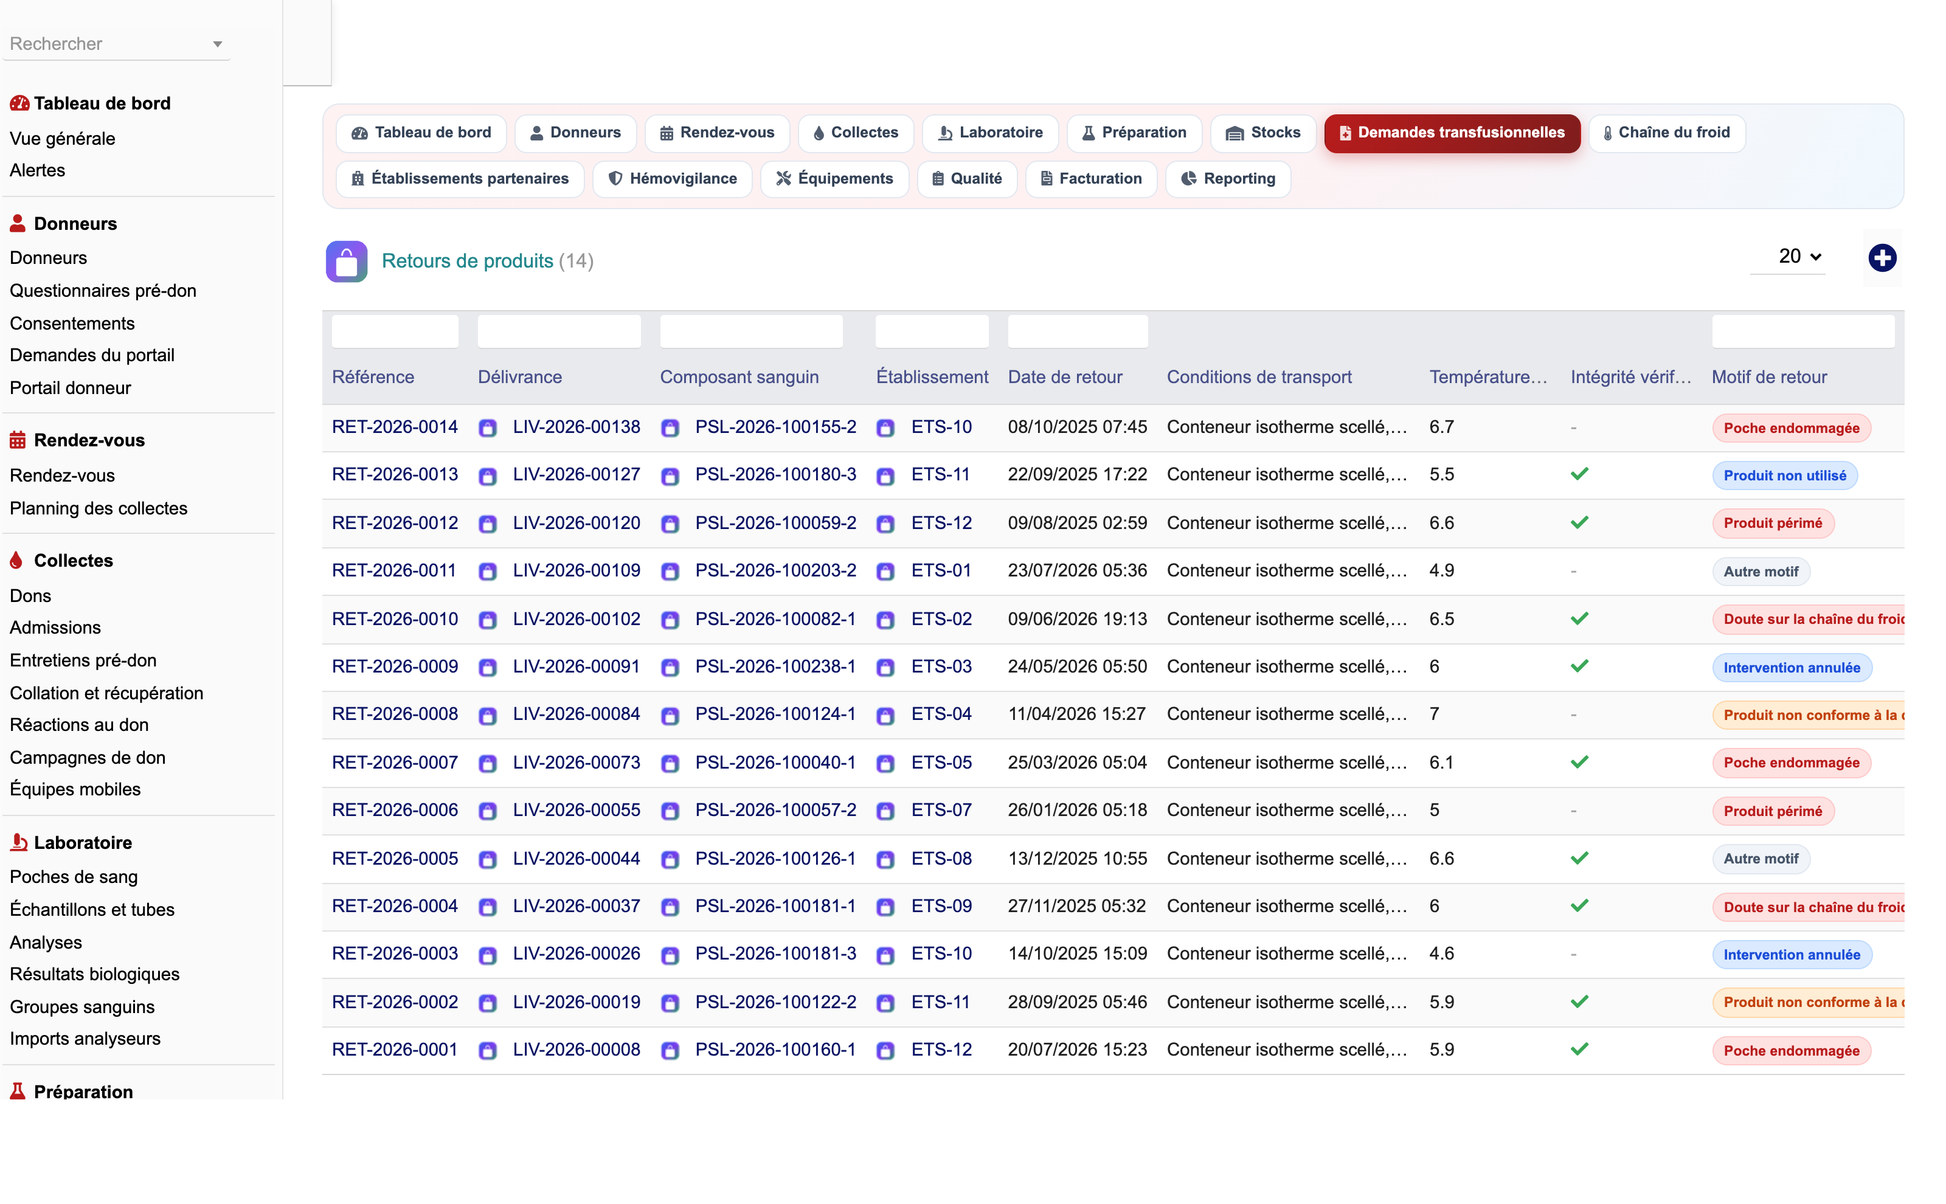Click component icon beside PSL-2026-100238-1

click(670, 668)
